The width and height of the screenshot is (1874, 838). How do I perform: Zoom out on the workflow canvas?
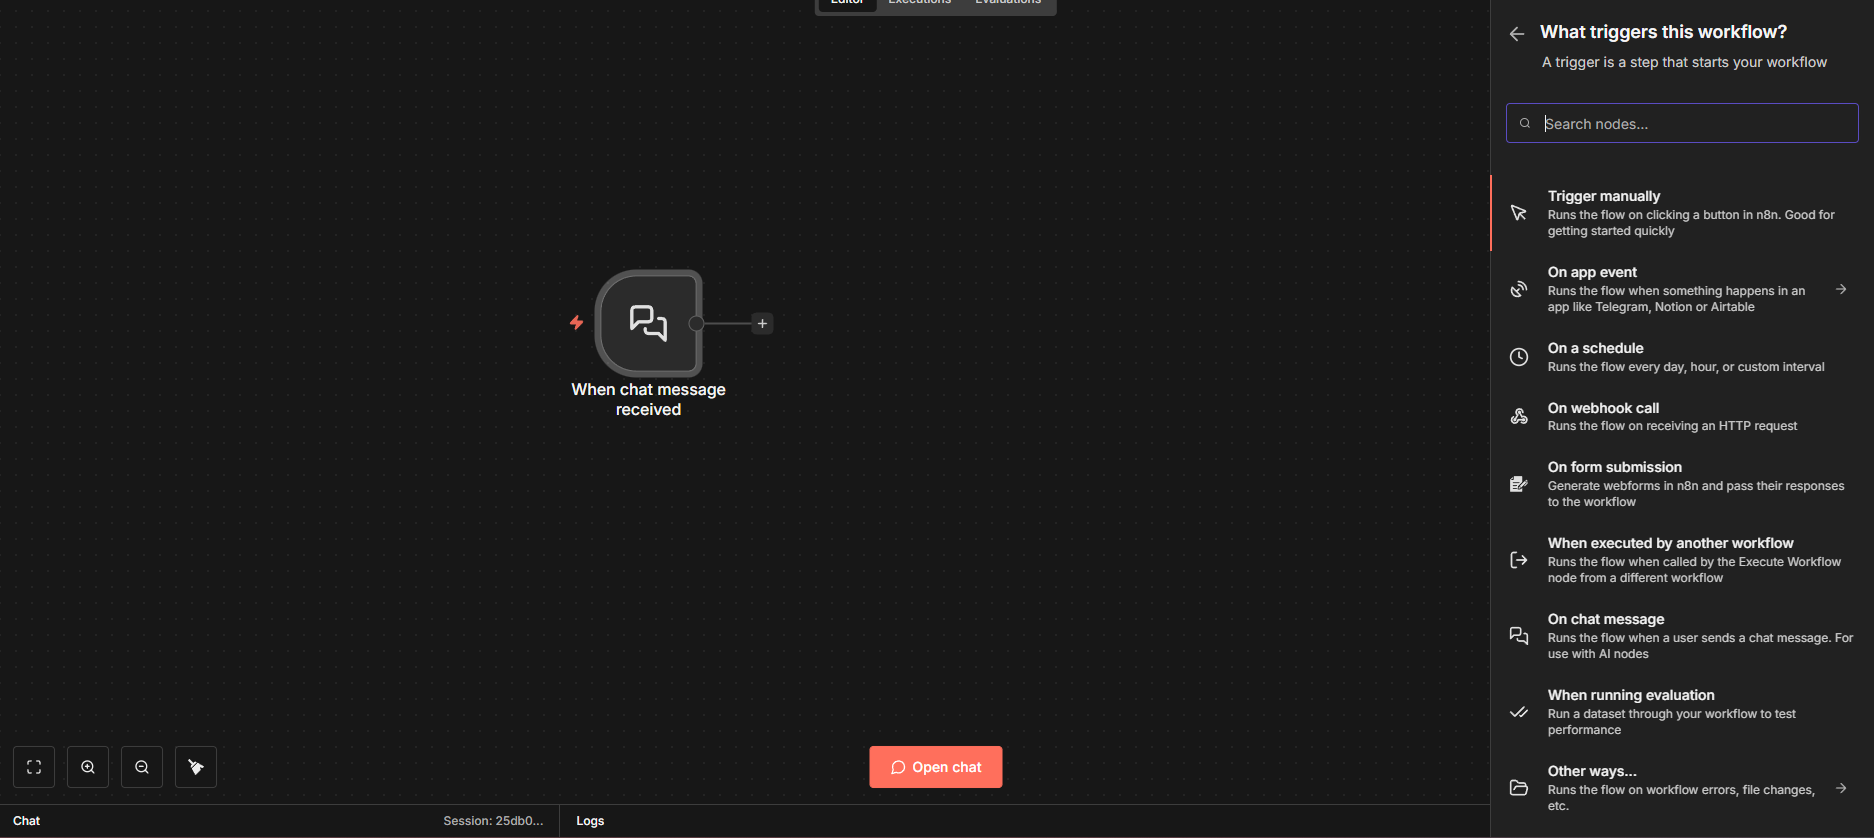coord(142,767)
